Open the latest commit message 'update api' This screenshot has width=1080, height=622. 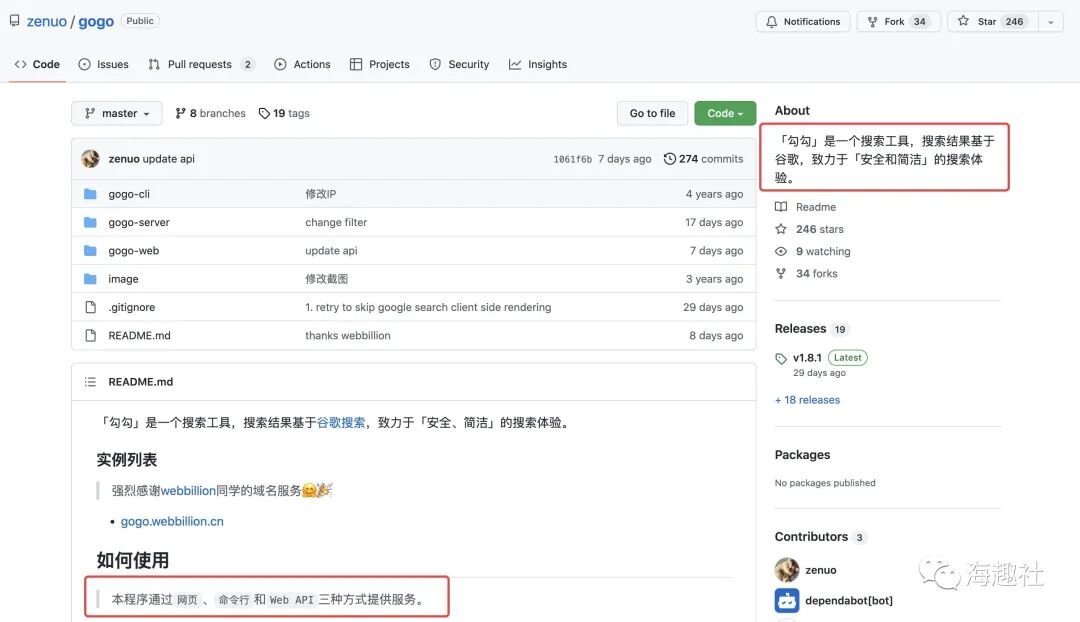point(169,158)
